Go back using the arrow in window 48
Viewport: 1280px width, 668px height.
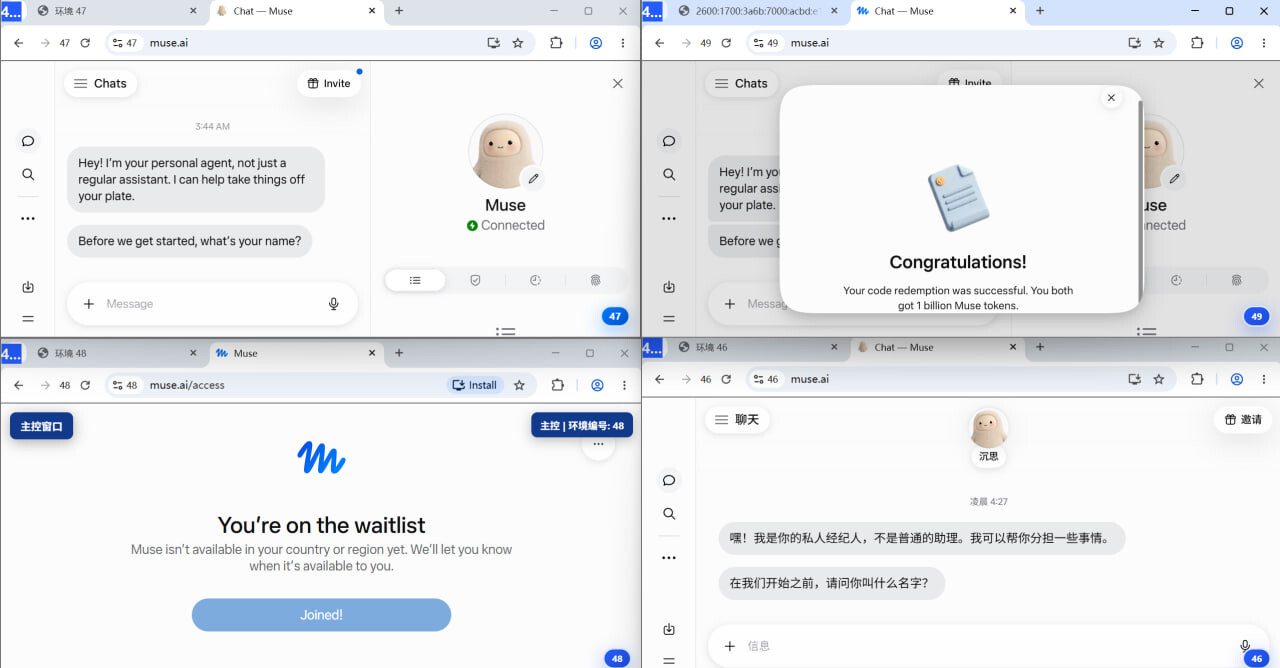(18, 385)
